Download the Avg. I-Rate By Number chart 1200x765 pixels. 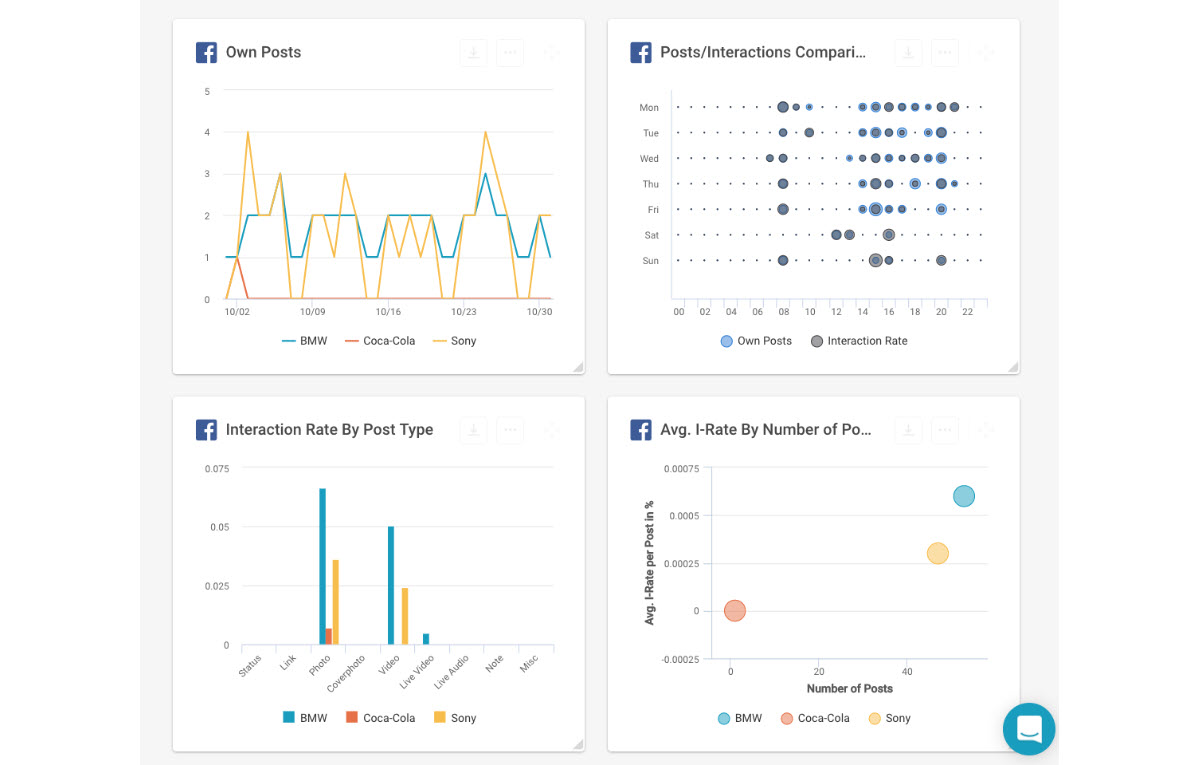[x=908, y=430]
